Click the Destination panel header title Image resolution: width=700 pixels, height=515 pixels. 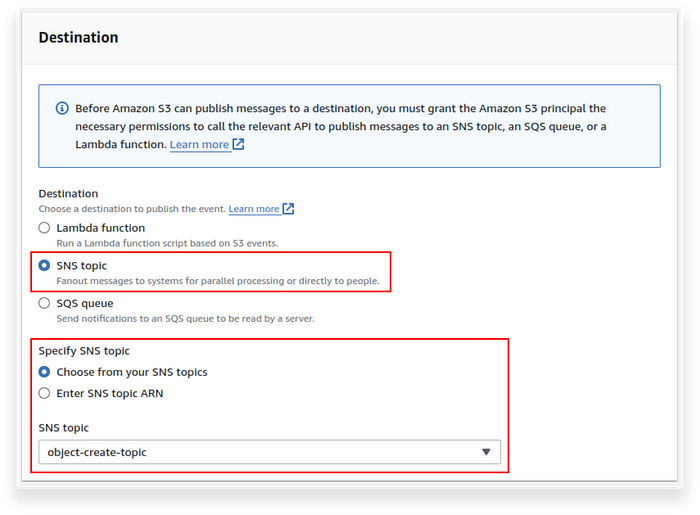[x=79, y=37]
